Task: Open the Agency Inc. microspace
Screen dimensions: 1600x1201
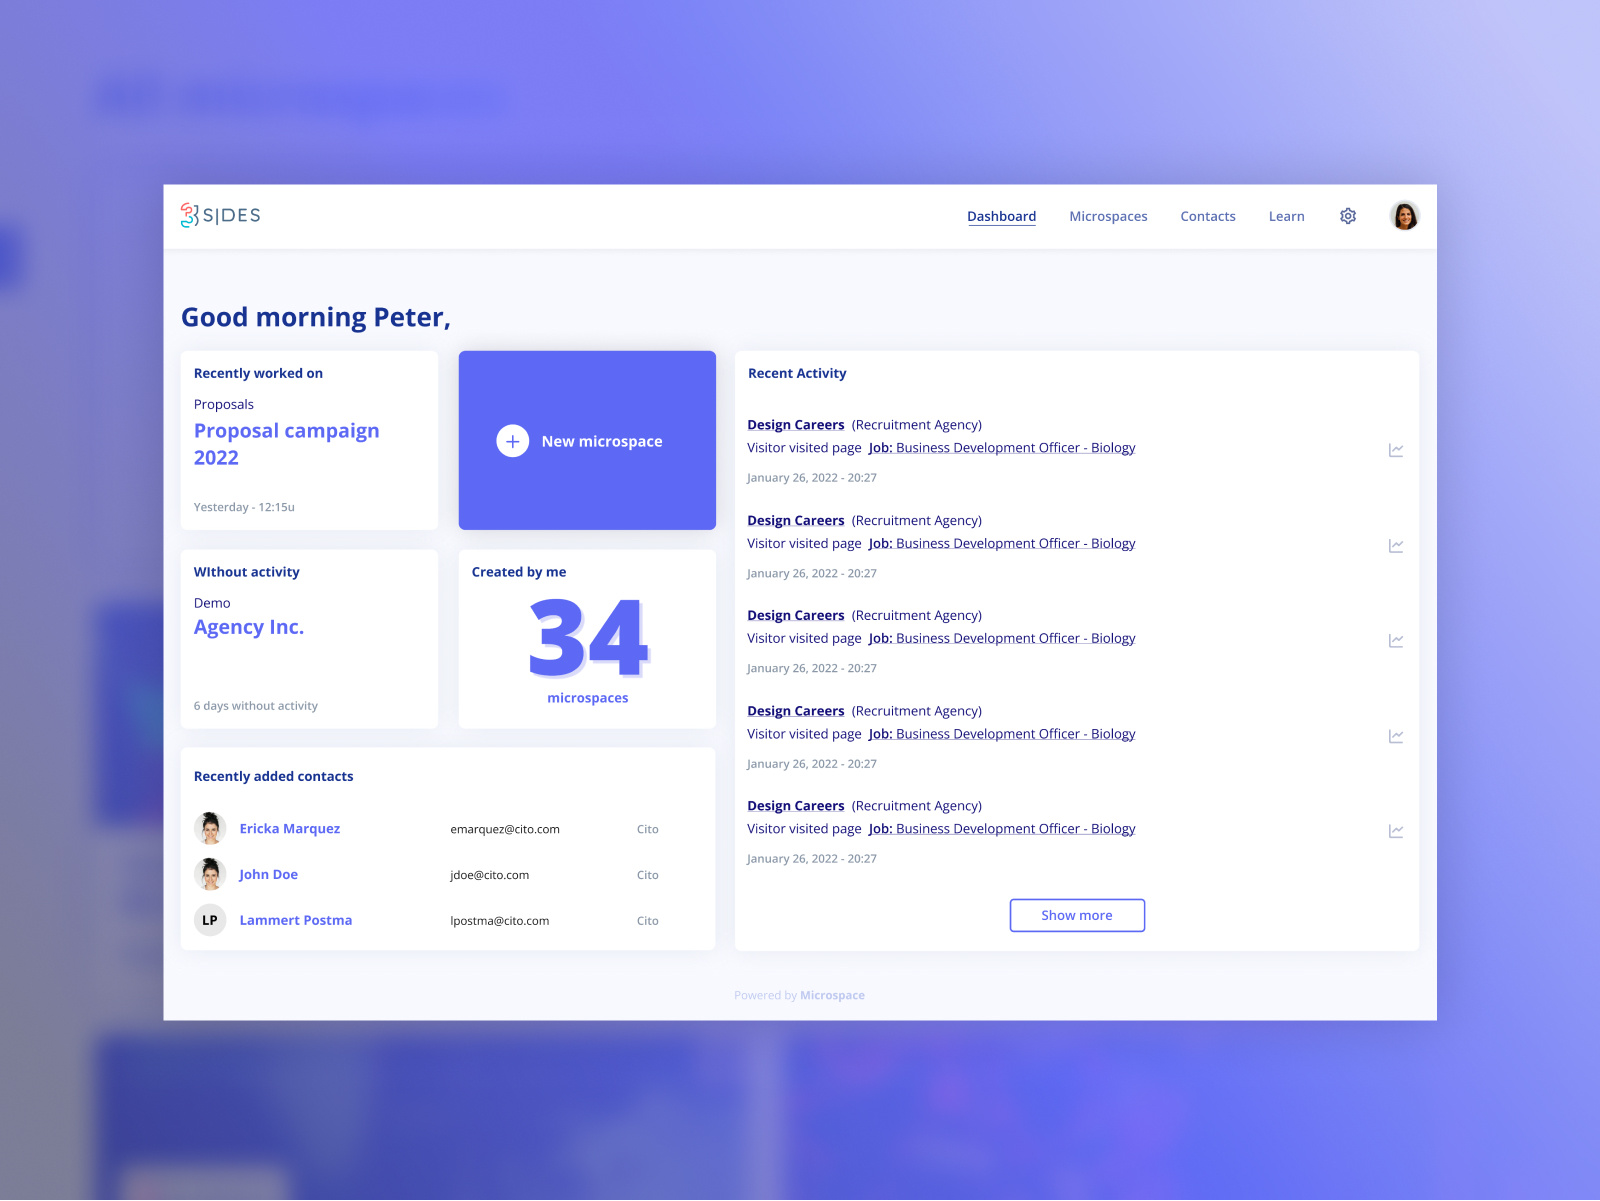Action: click(x=249, y=627)
